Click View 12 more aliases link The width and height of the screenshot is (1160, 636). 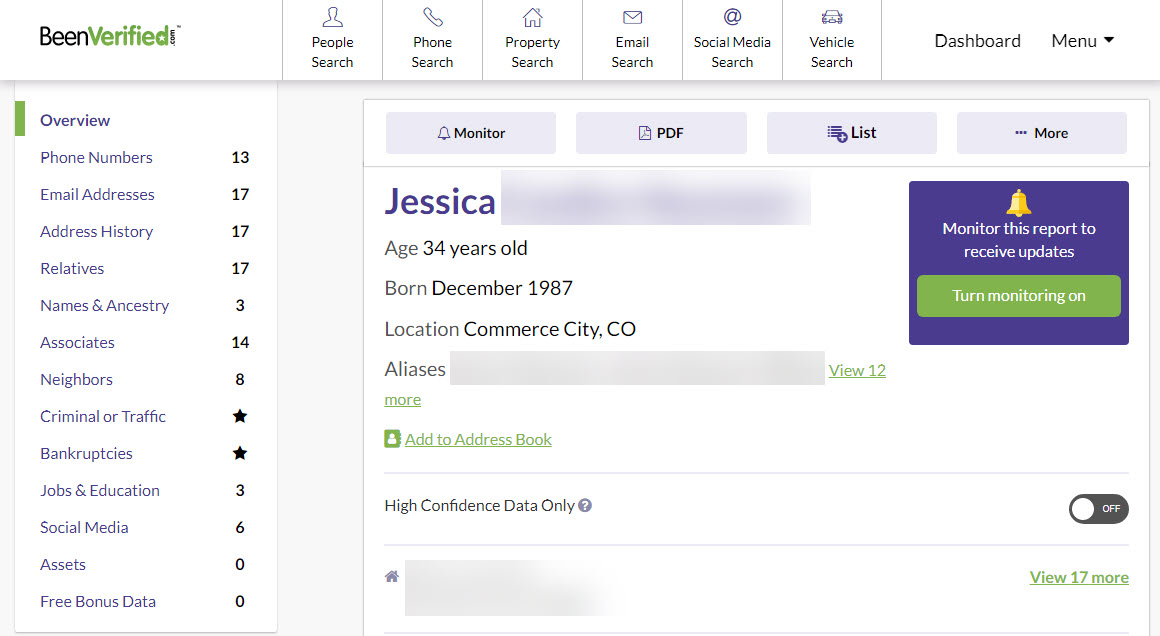857,371
